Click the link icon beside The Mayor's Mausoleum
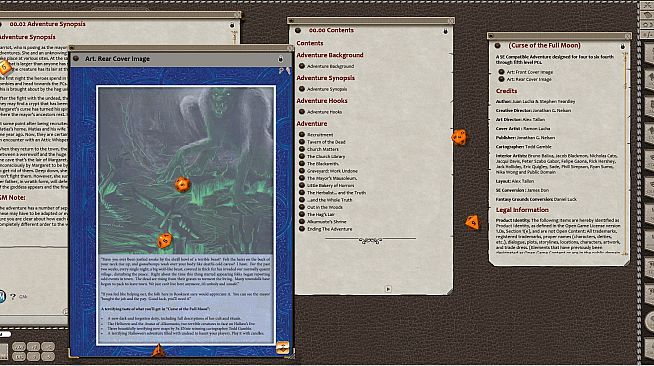The image size is (654, 366). (x=302, y=178)
